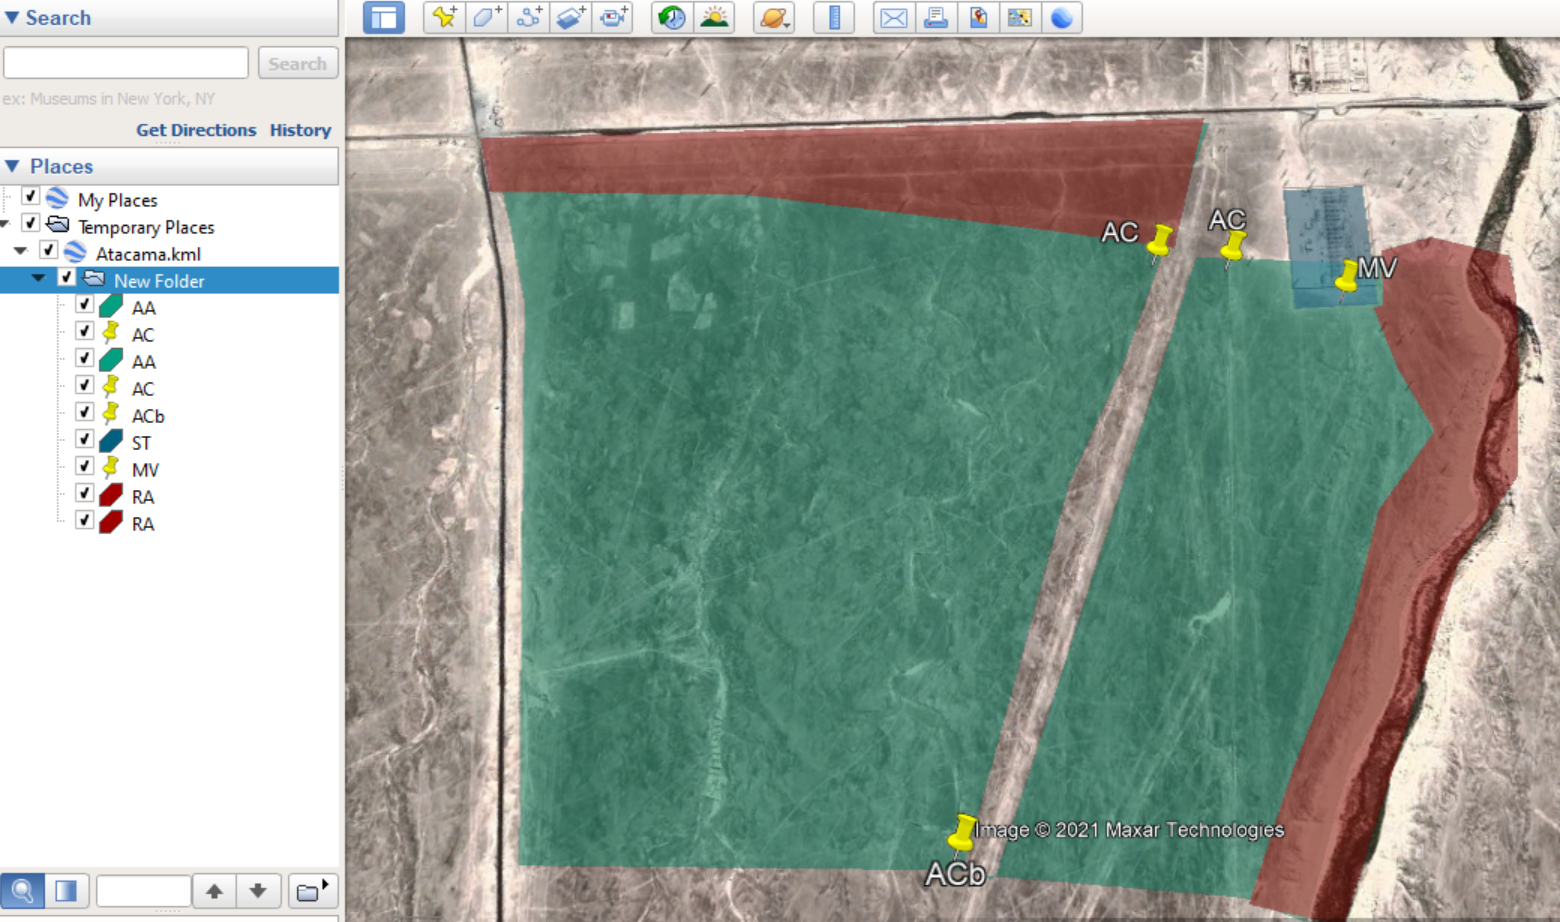Viewport: 1560px width, 922px height.
Task: Open the History link in Search
Action: (x=300, y=130)
